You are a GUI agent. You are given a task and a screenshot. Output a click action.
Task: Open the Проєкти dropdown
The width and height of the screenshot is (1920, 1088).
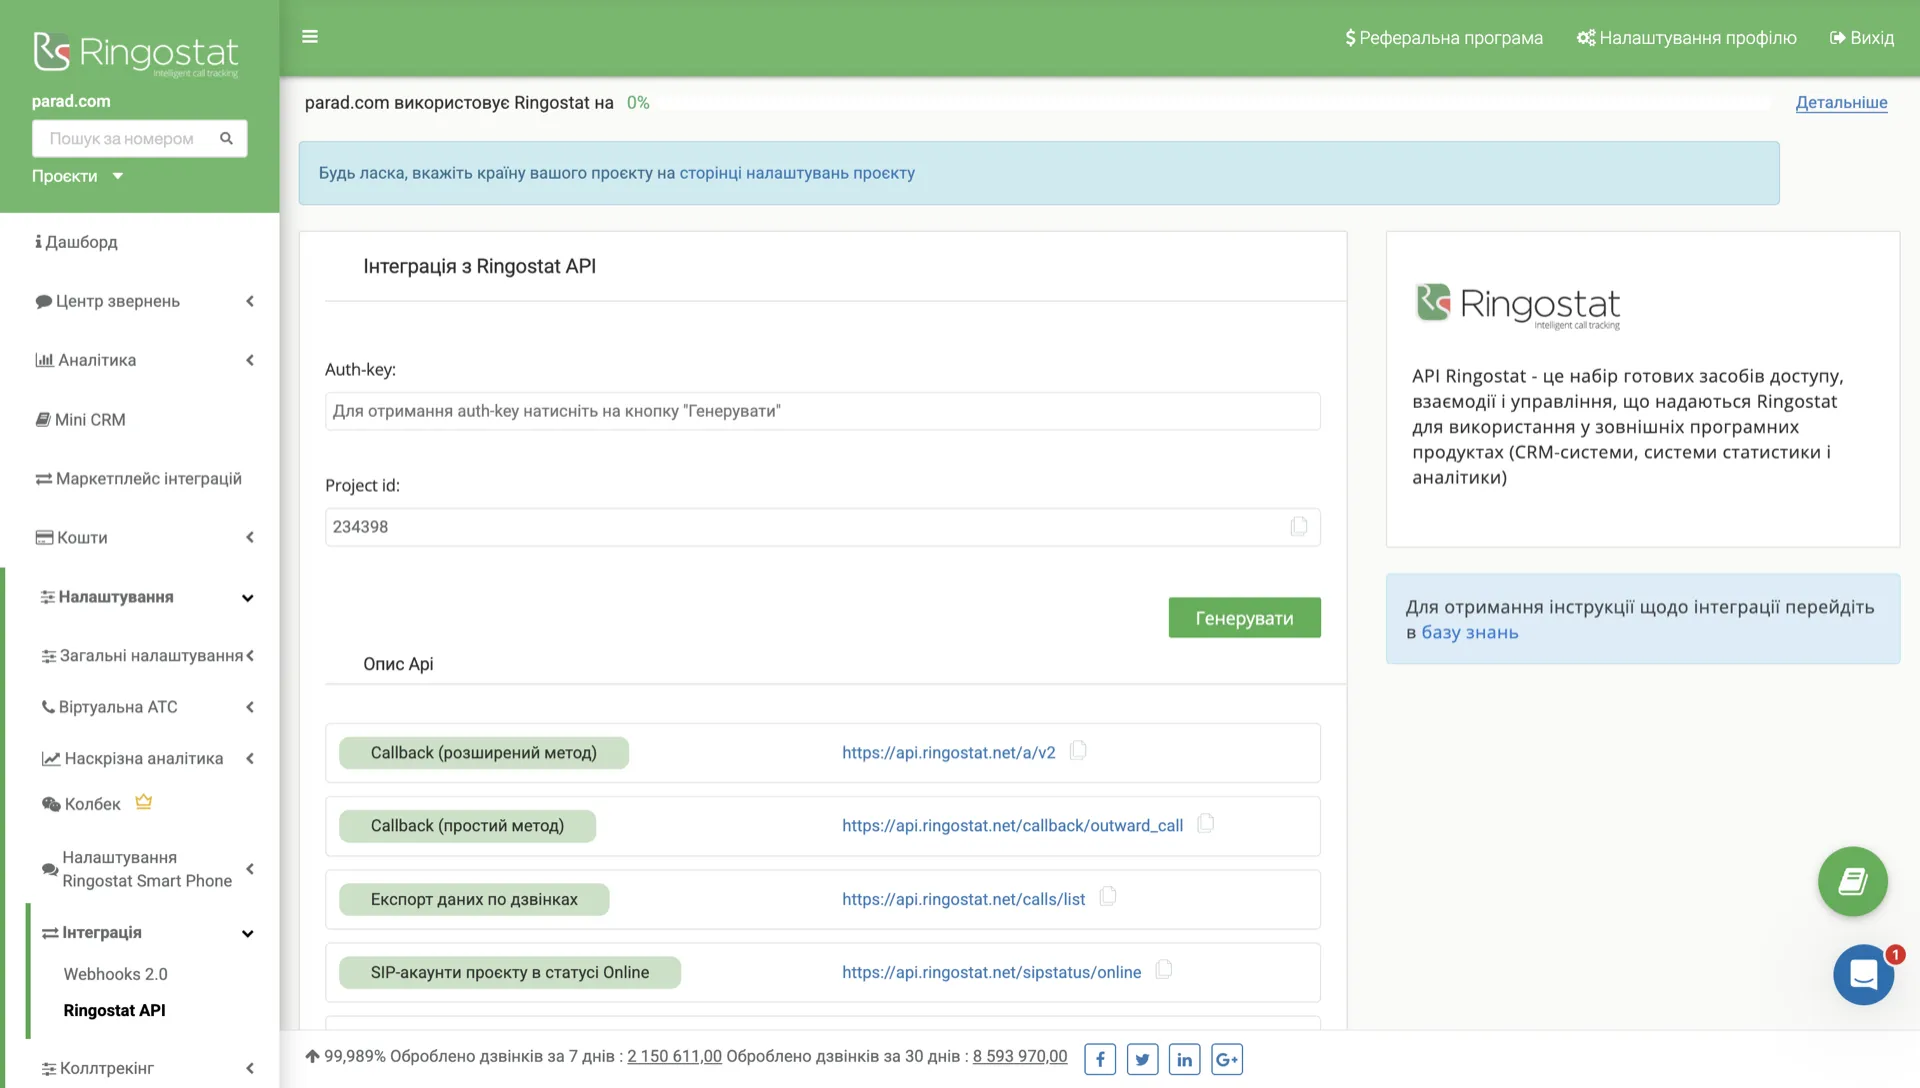point(77,176)
